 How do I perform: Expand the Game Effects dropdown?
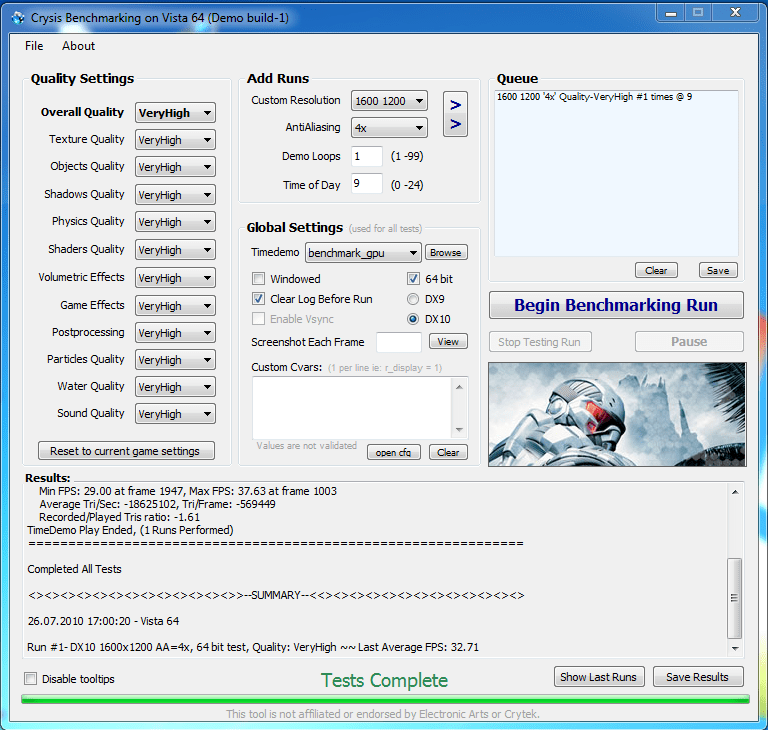[x=175, y=305]
